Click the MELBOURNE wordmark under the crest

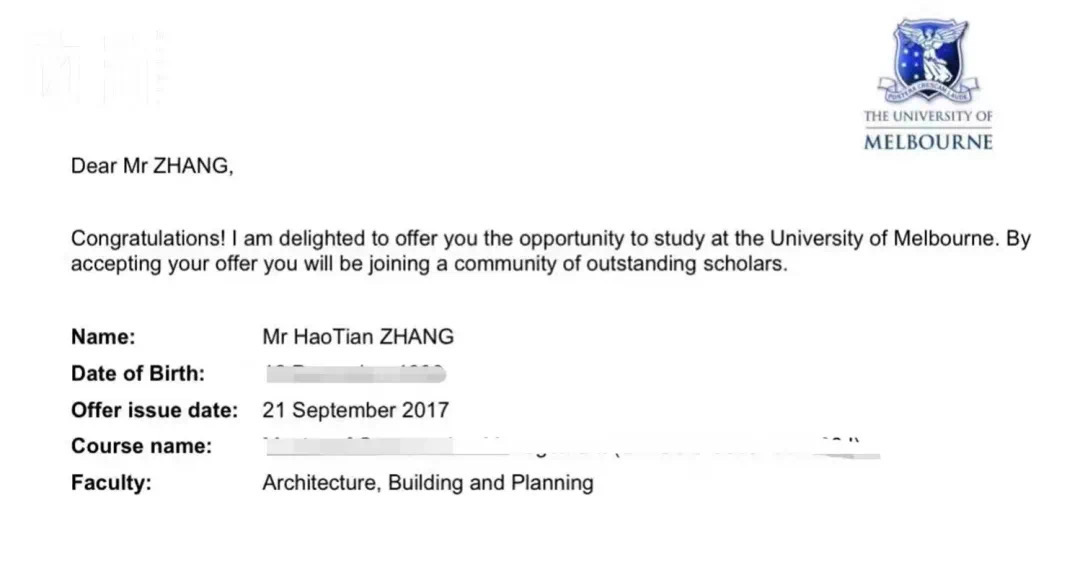(928, 142)
